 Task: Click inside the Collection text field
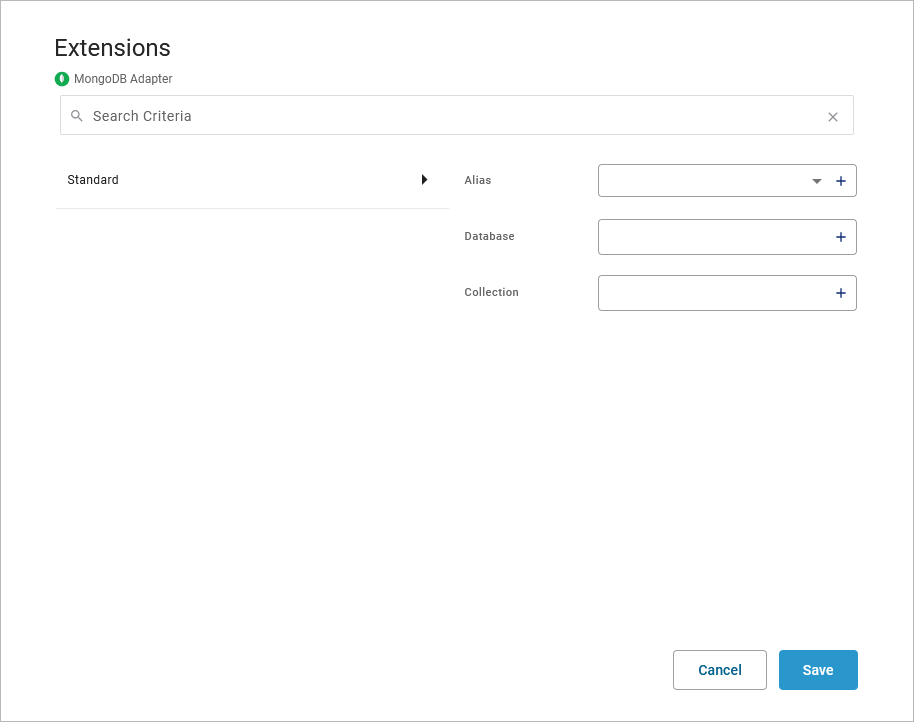tap(712, 293)
